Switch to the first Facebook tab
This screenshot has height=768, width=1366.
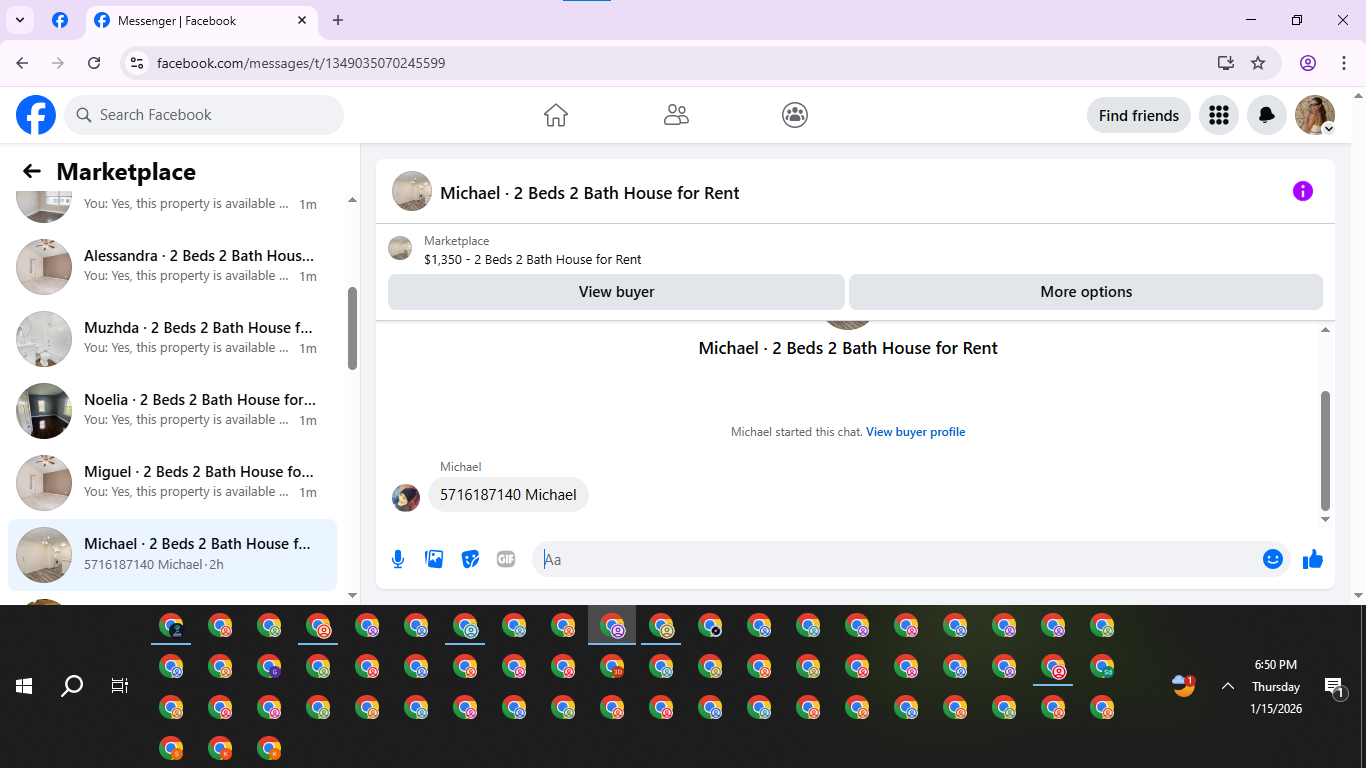click(x=60, y=20)
